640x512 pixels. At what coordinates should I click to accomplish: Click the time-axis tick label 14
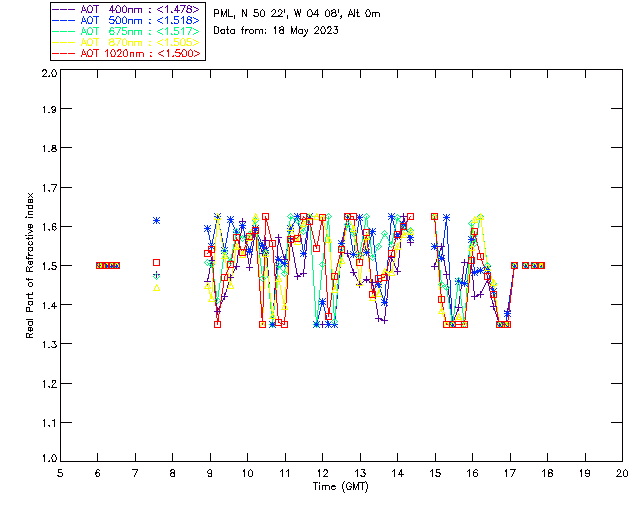point(398,473)
